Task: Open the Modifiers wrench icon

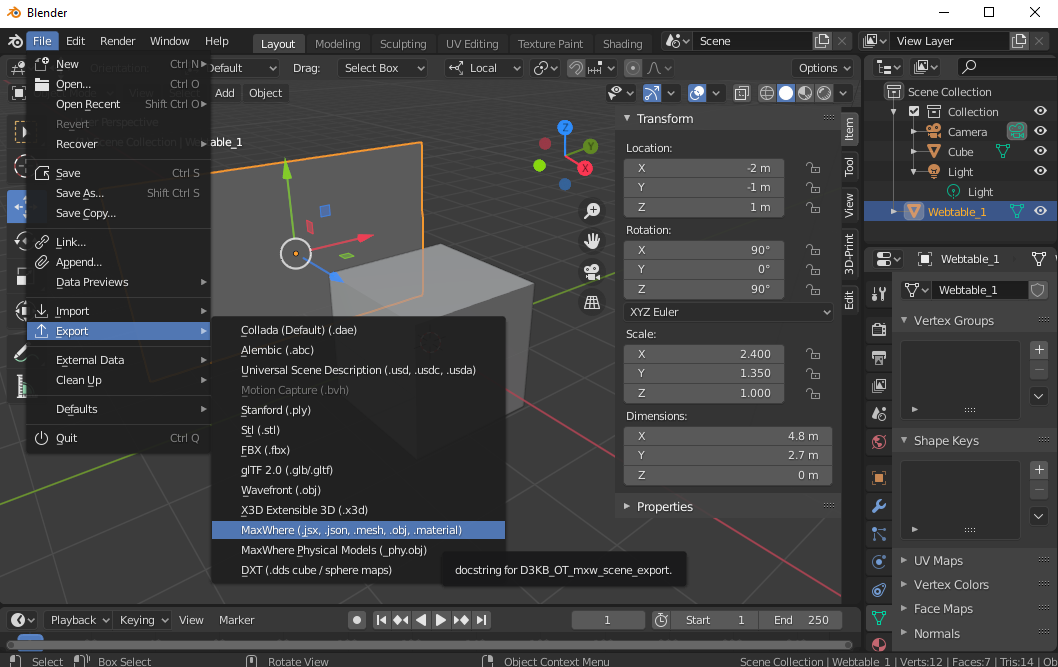Action: coord(879,506)
